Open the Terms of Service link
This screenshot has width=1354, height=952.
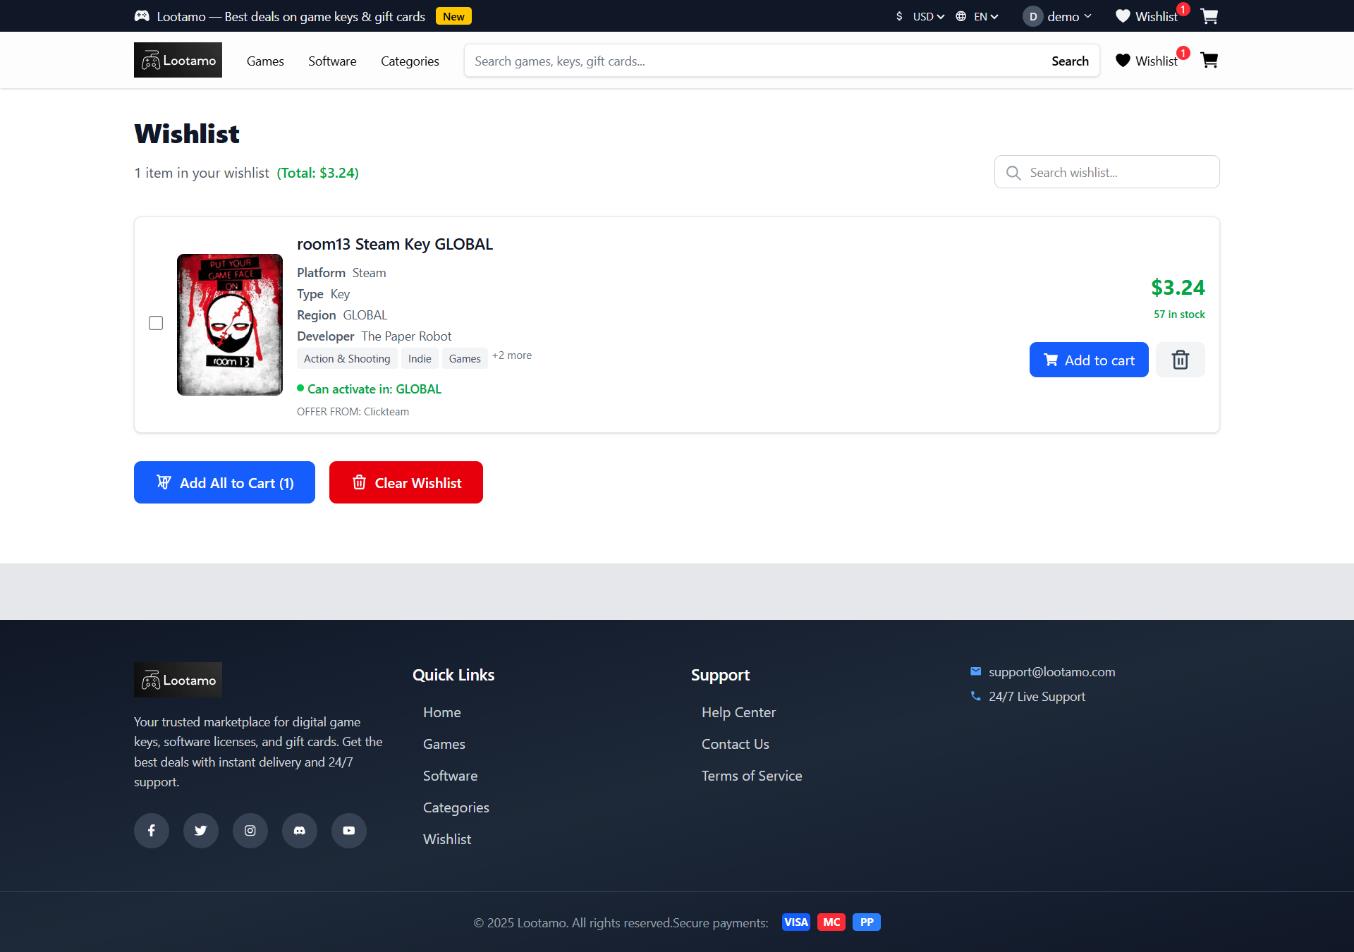pyautogui.click(x=751, y=775)
